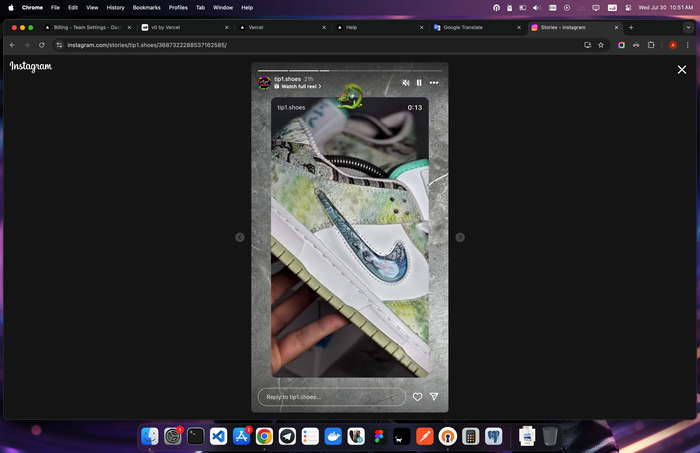Share the story with the paper plane icon

pos(434,396)
